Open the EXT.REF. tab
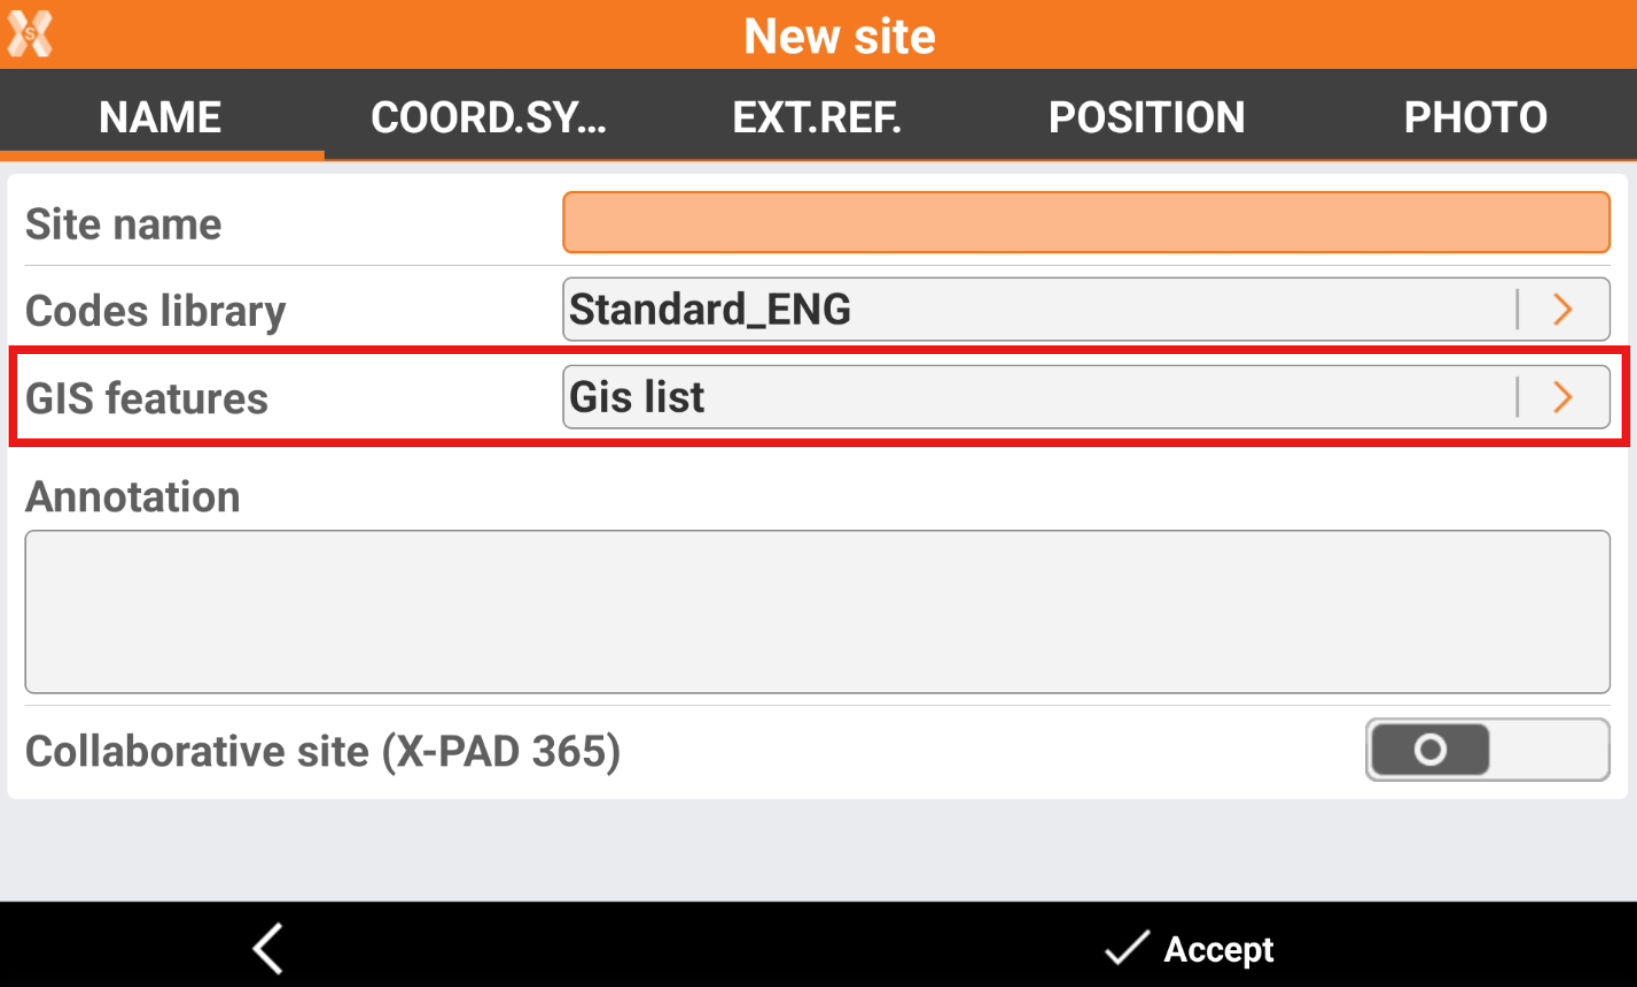The height and width of the screenshot is (987, 1637). (817, 117)
